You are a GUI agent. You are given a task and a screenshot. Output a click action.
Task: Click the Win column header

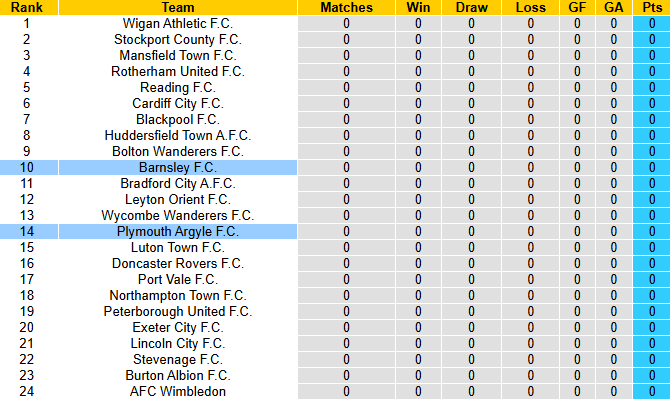418,7
